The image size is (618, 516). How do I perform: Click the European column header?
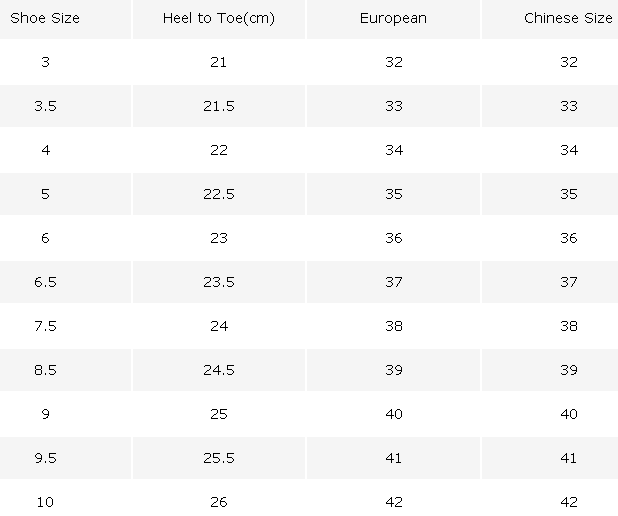pos(393,19)
